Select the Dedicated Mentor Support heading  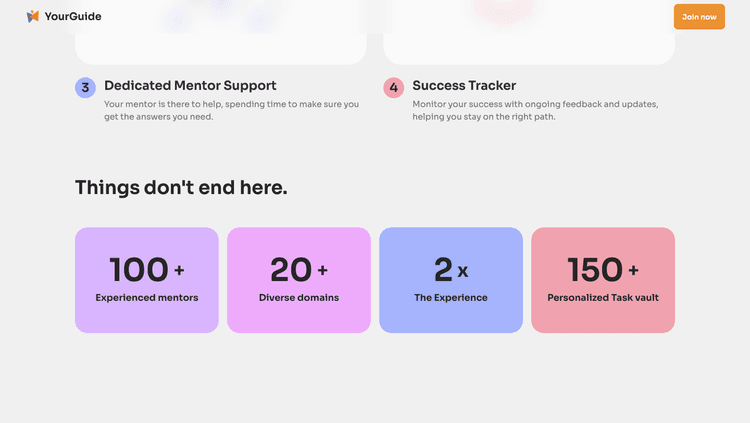point(190,85)
